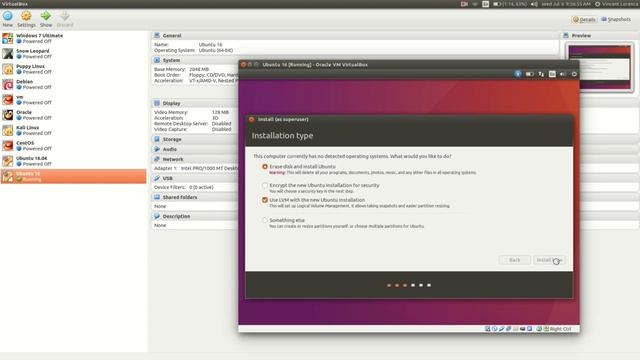Open host battery indicator in top bar
Image resolution: width=640 pixels, height=360 pixels.
pos(509,4)
